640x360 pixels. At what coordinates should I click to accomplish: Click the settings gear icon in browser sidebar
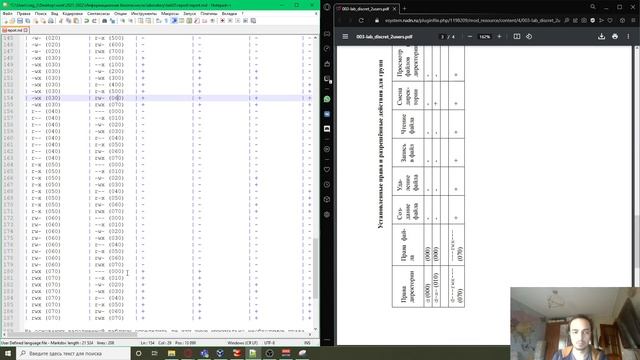pos(327,214)
